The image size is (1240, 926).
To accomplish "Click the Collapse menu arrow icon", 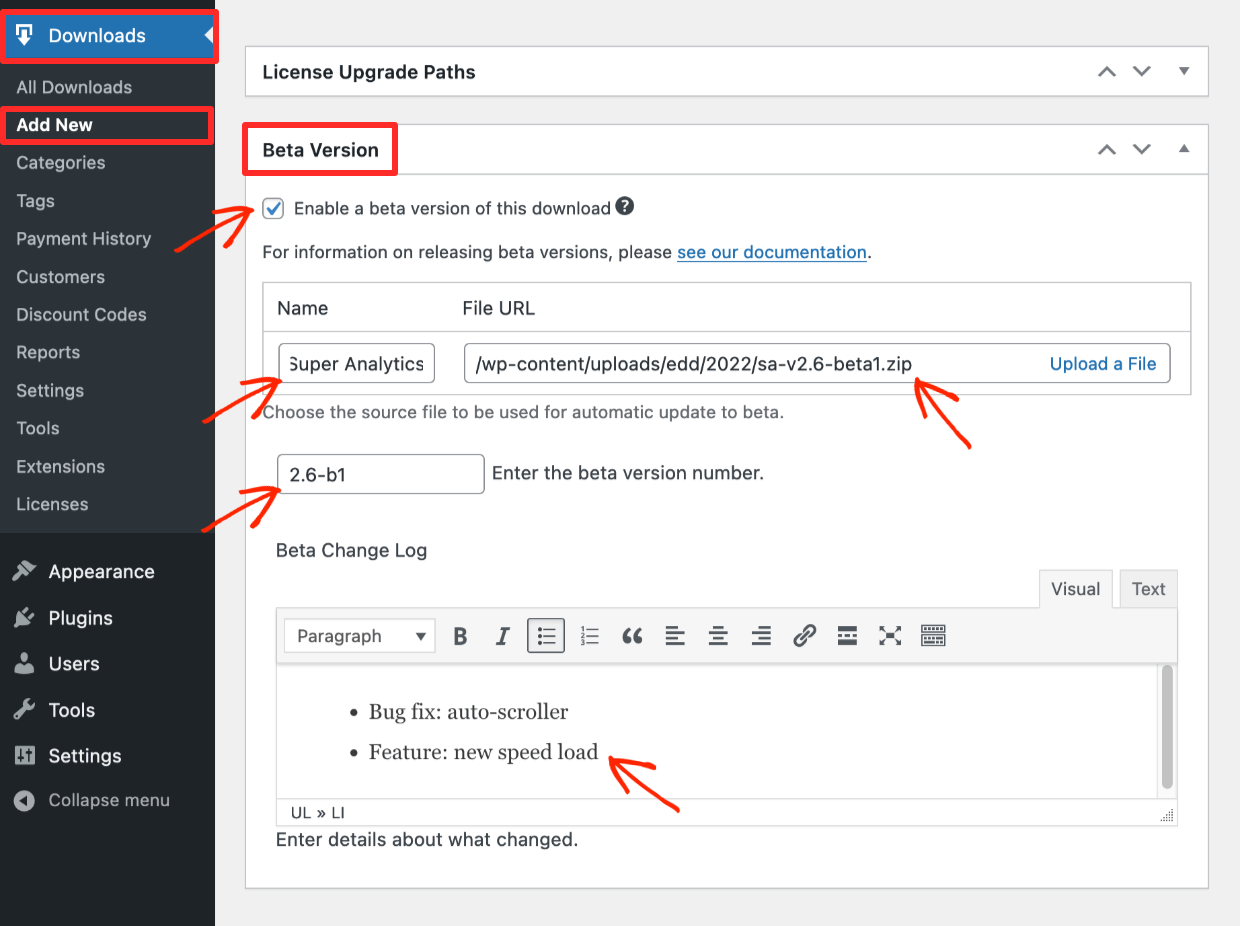I will pyautogui.click(x=25, y=801).
